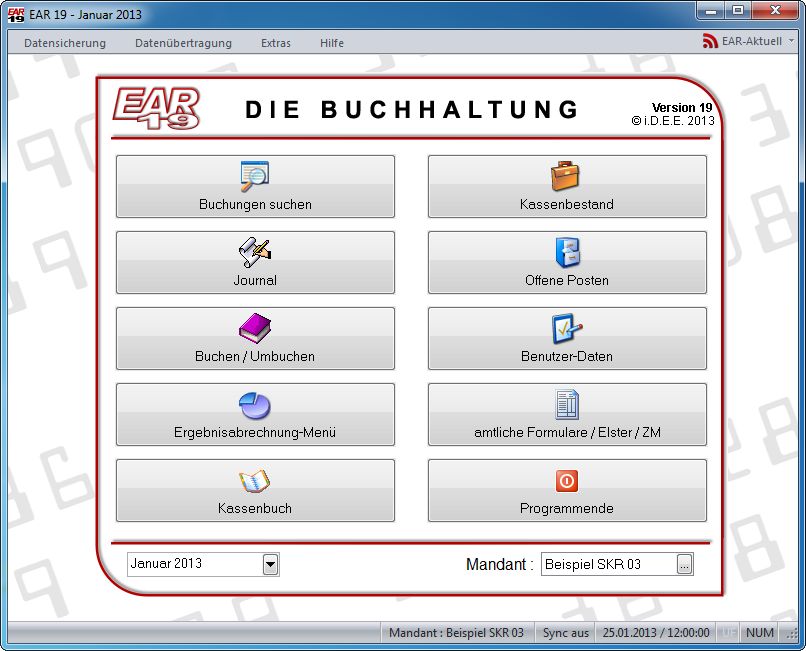Expand the EAR-Aktuell news feed dropdown
Viewport: 806px width, 651px height.
(x=791, y=41)
